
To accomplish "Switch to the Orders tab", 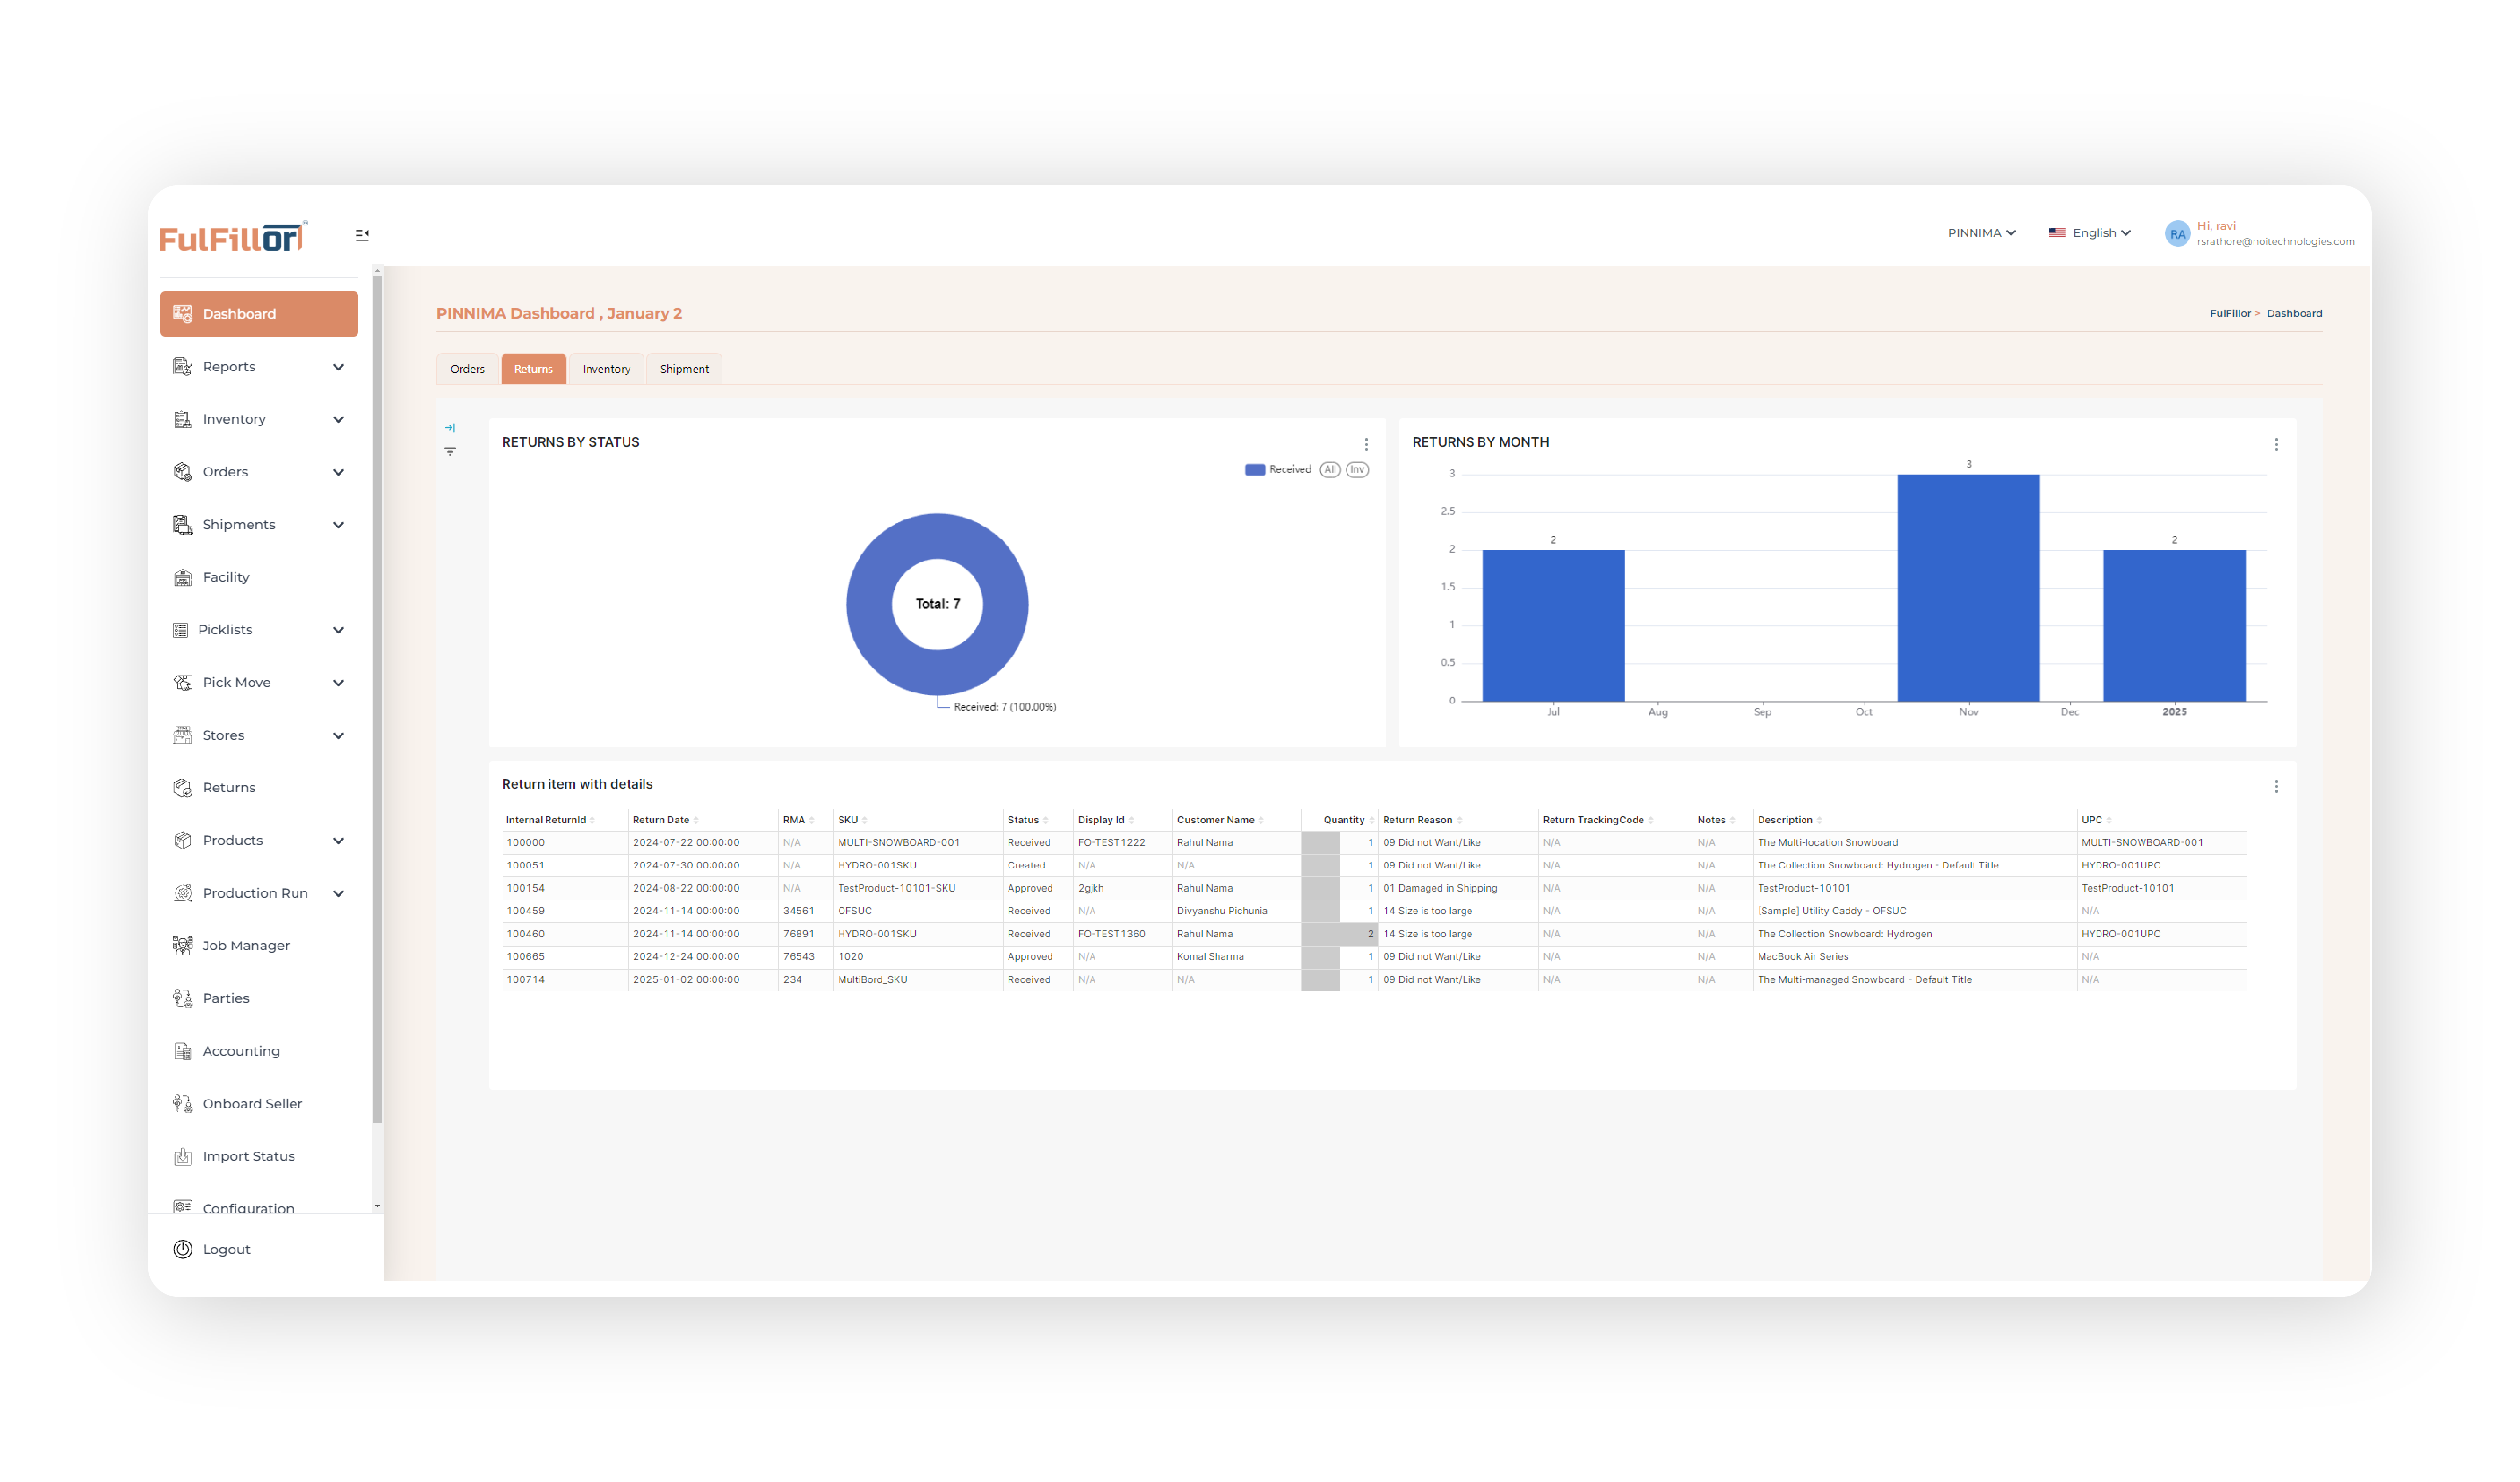I will coord(467,369).
